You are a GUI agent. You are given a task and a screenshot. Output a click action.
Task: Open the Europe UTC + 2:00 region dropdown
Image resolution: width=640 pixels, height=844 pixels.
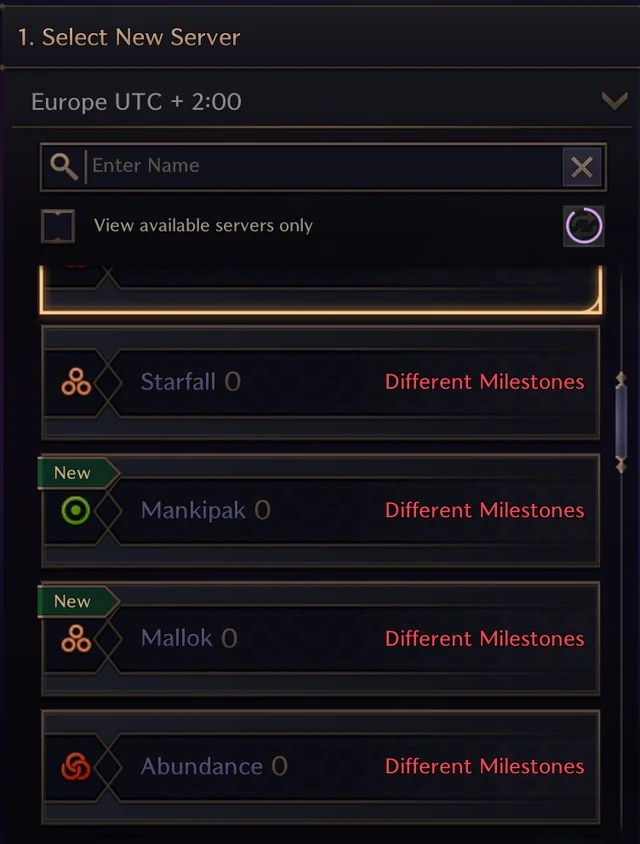coord(320,101)
